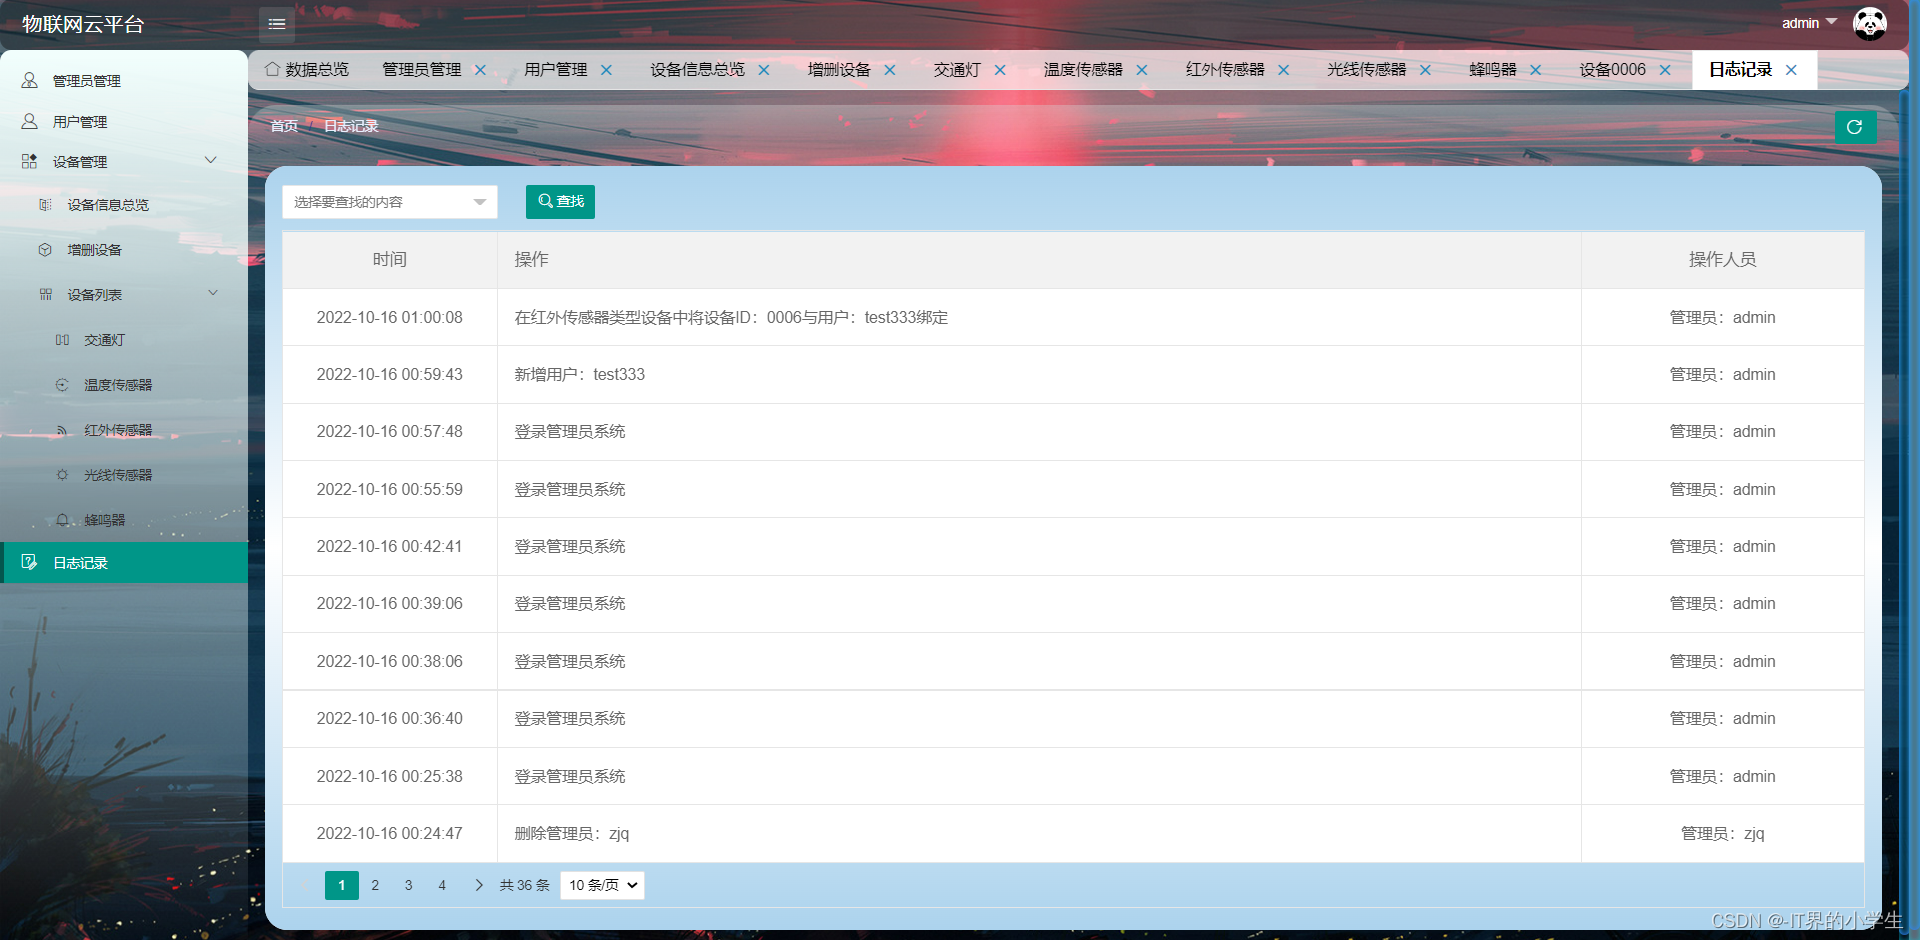This screenshot has width=1920, height=940.
Task: Click the 日志记录 log icon in sidebar
Action: [x=28, y=562]
